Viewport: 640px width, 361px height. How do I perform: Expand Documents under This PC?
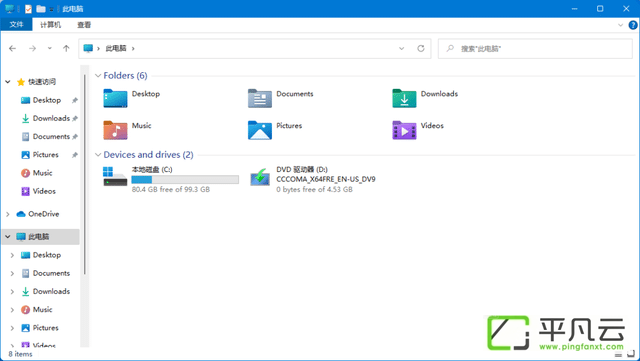[x=12, y=273]
